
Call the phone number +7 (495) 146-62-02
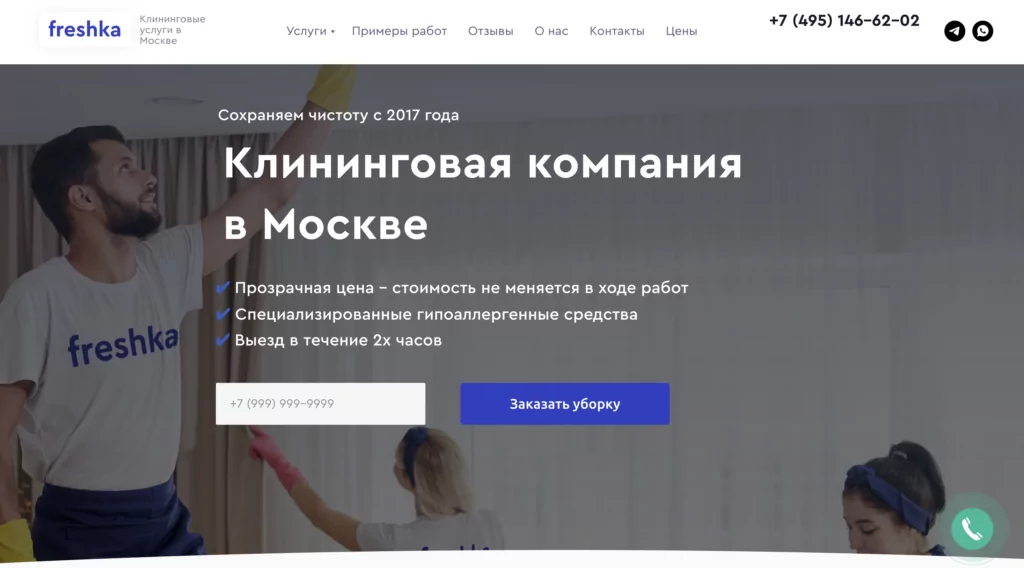[x=844, y=21]
